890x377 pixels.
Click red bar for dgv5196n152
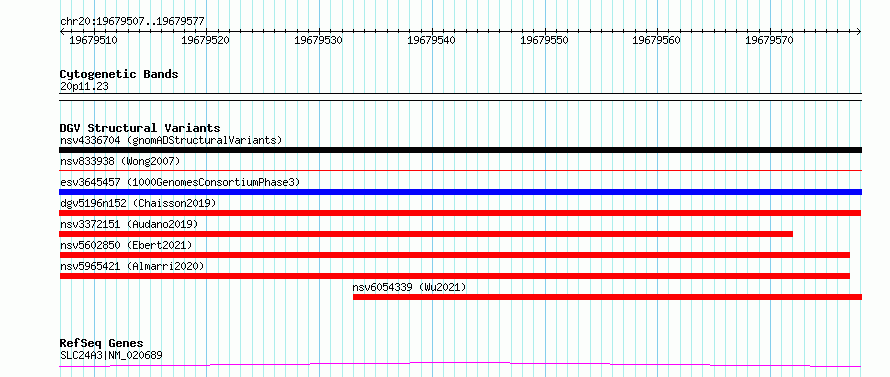(x=460, y=213)
